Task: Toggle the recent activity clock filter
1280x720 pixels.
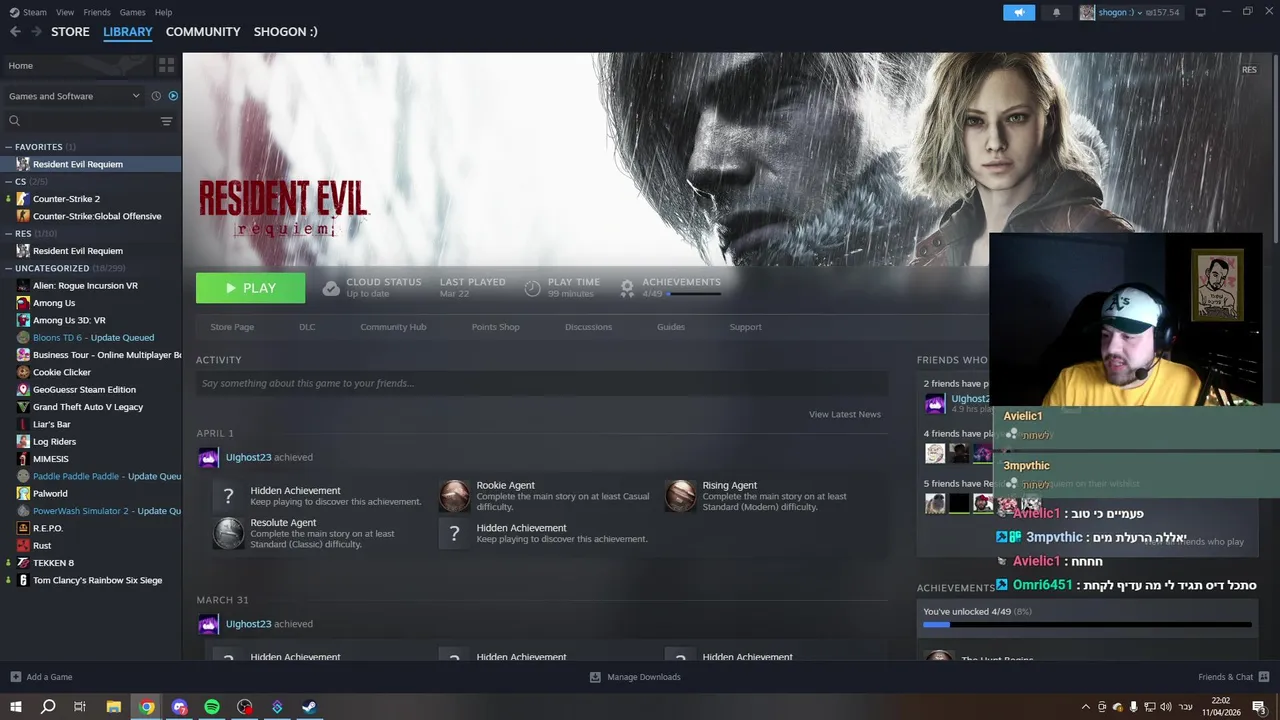Action: click(156, 96)
